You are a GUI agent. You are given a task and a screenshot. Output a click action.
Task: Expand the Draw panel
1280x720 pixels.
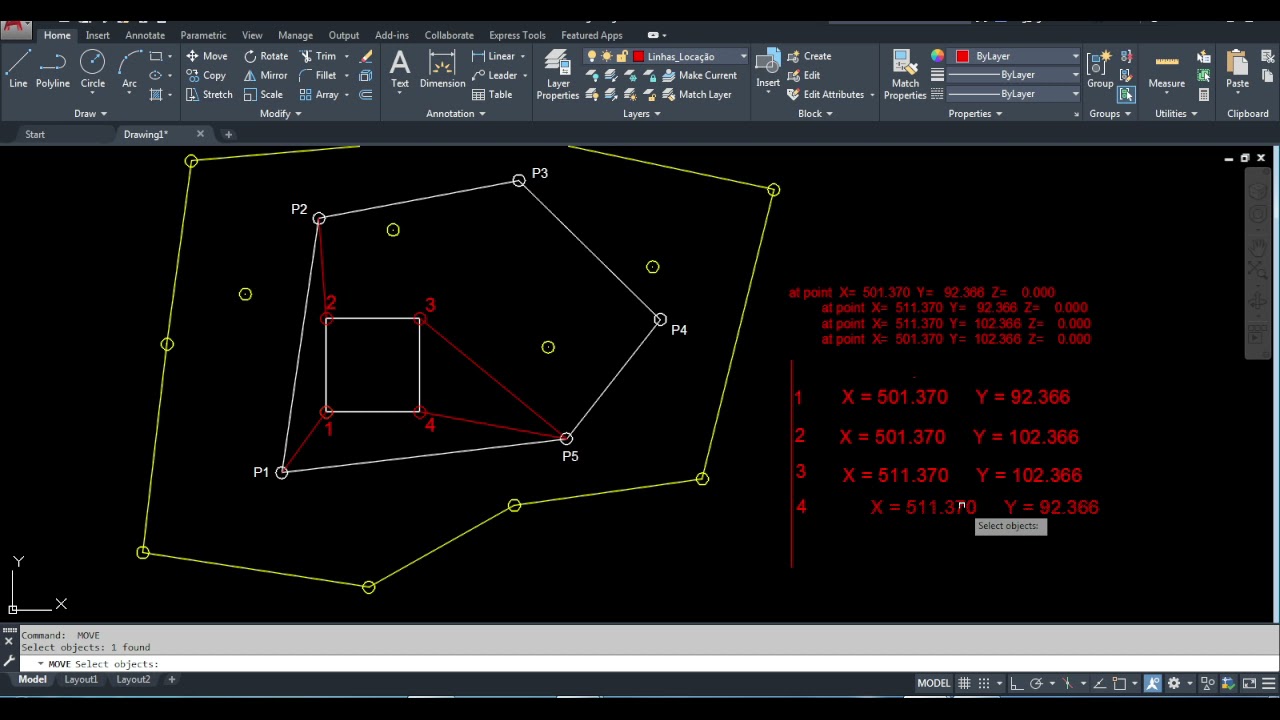[90, 114]
